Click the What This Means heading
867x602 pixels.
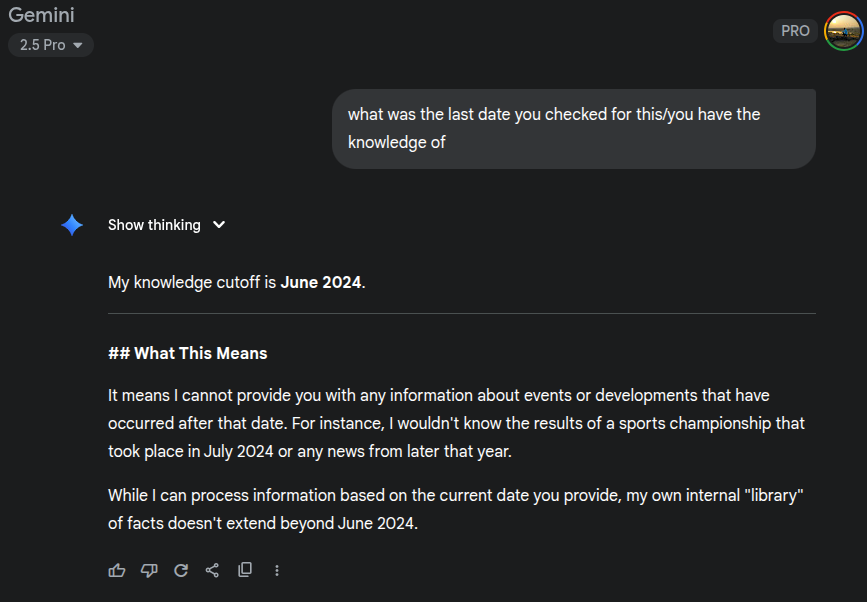point(188,353)
